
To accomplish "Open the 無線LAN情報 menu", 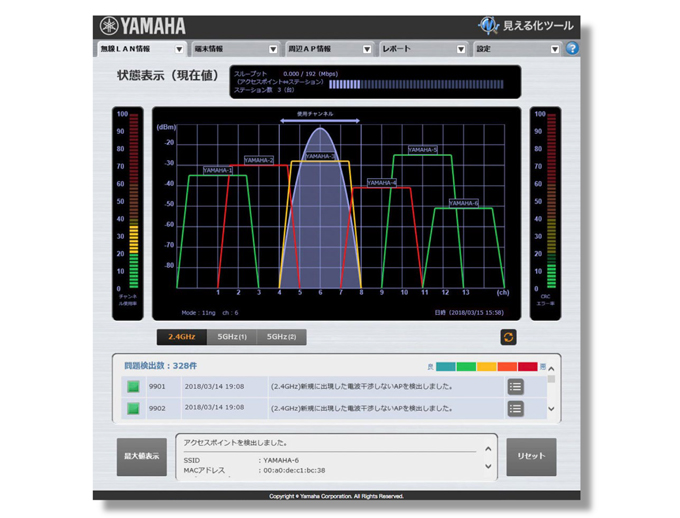I will click(142, 49).
